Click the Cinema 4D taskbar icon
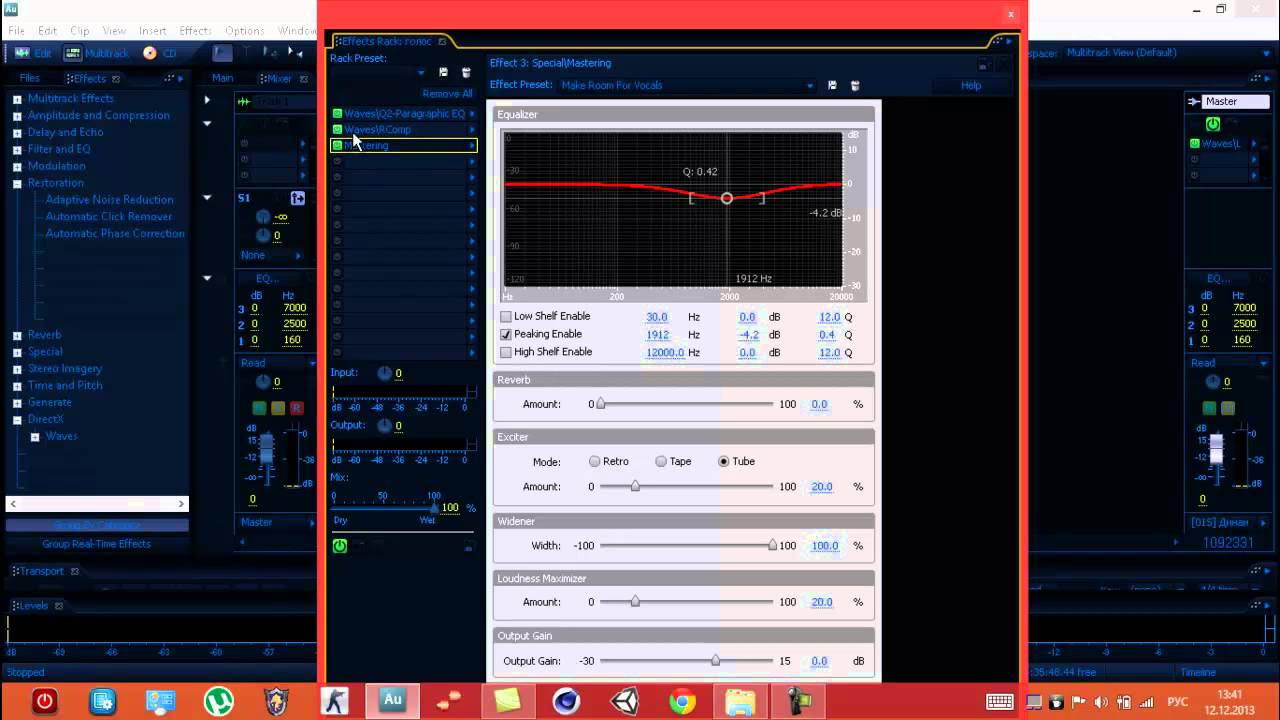1280x720 pixels. pos(566,702)
